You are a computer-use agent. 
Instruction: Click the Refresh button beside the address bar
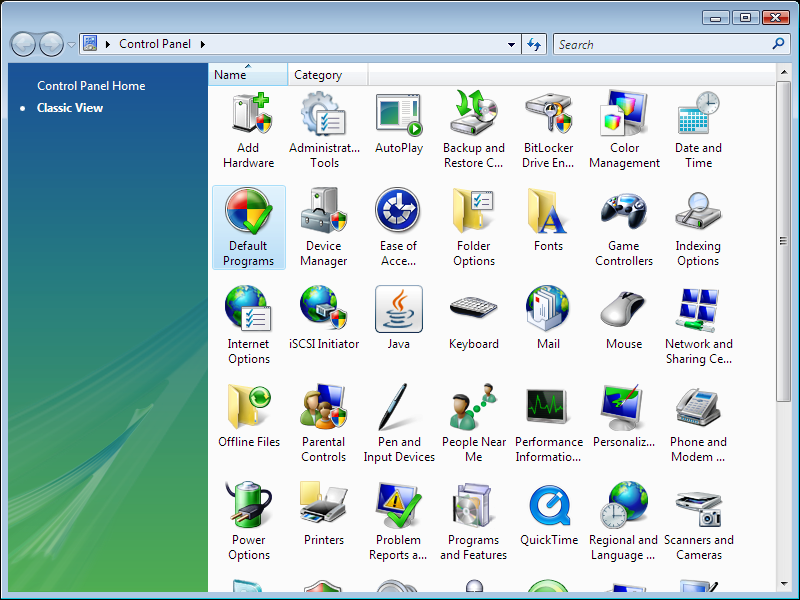[533, 44]
